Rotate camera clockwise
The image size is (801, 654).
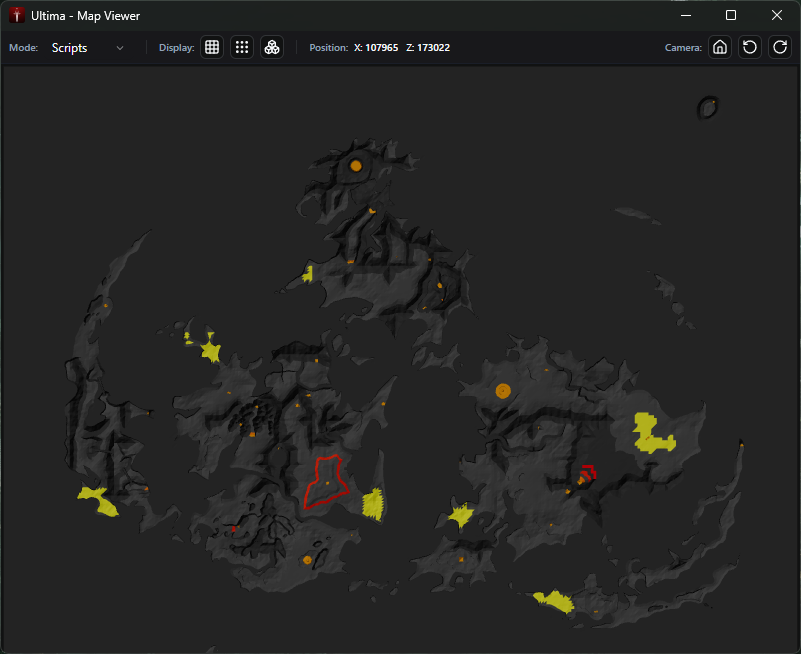[x=780, y=48]
